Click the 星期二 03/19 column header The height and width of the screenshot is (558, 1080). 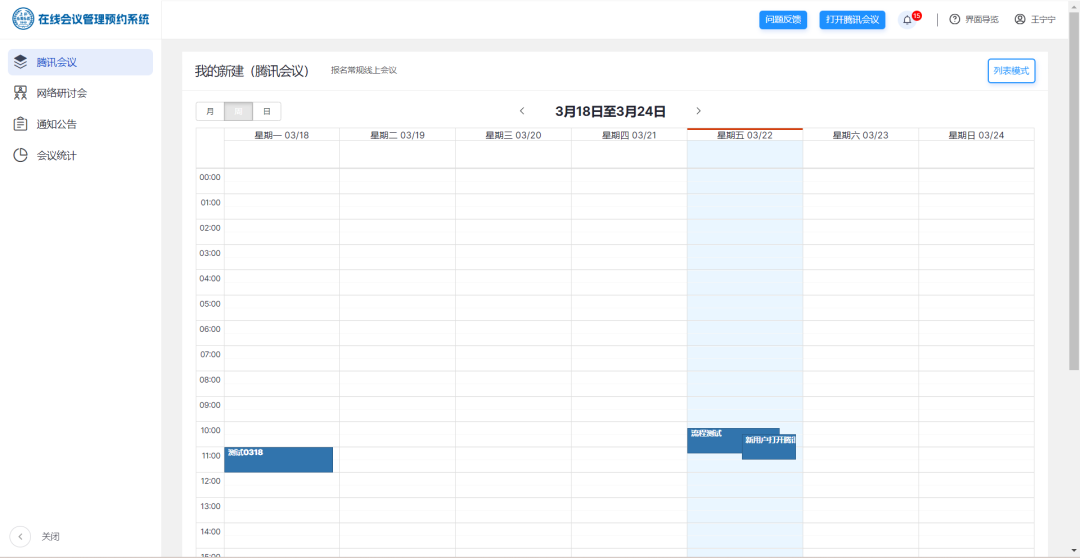397,135
